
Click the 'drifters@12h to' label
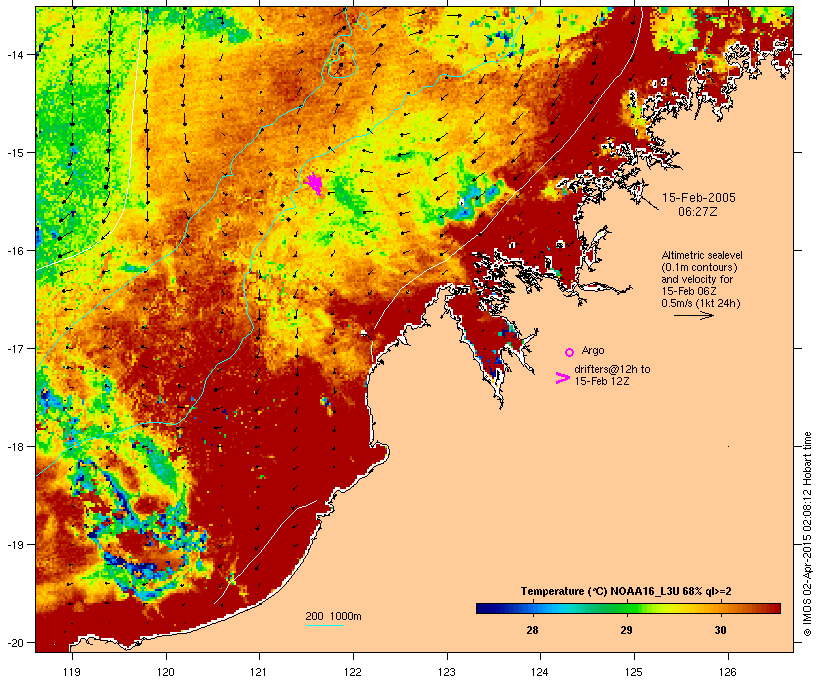(x=612, y=369)
